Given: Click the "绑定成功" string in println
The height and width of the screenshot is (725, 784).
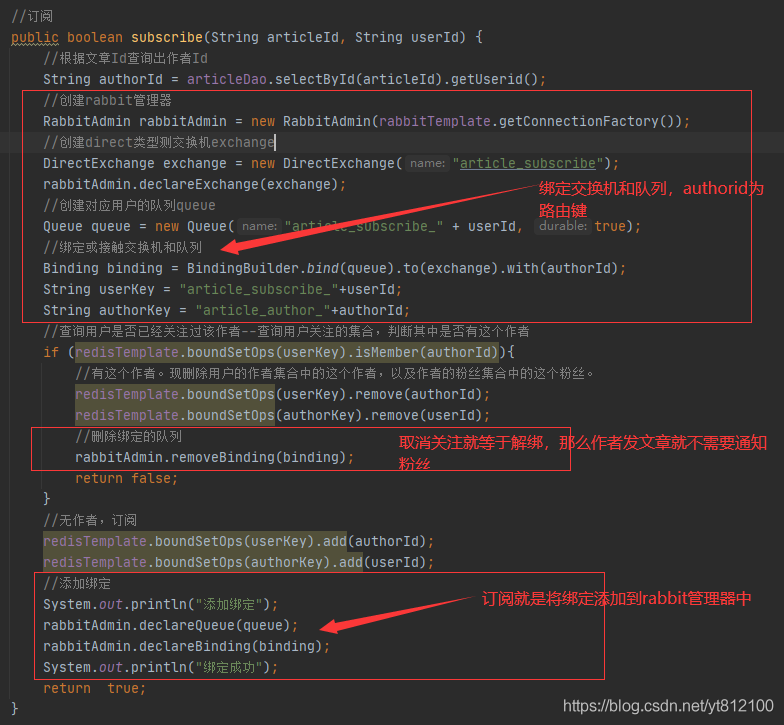Looking at the screenshot, I should (229, 668).
